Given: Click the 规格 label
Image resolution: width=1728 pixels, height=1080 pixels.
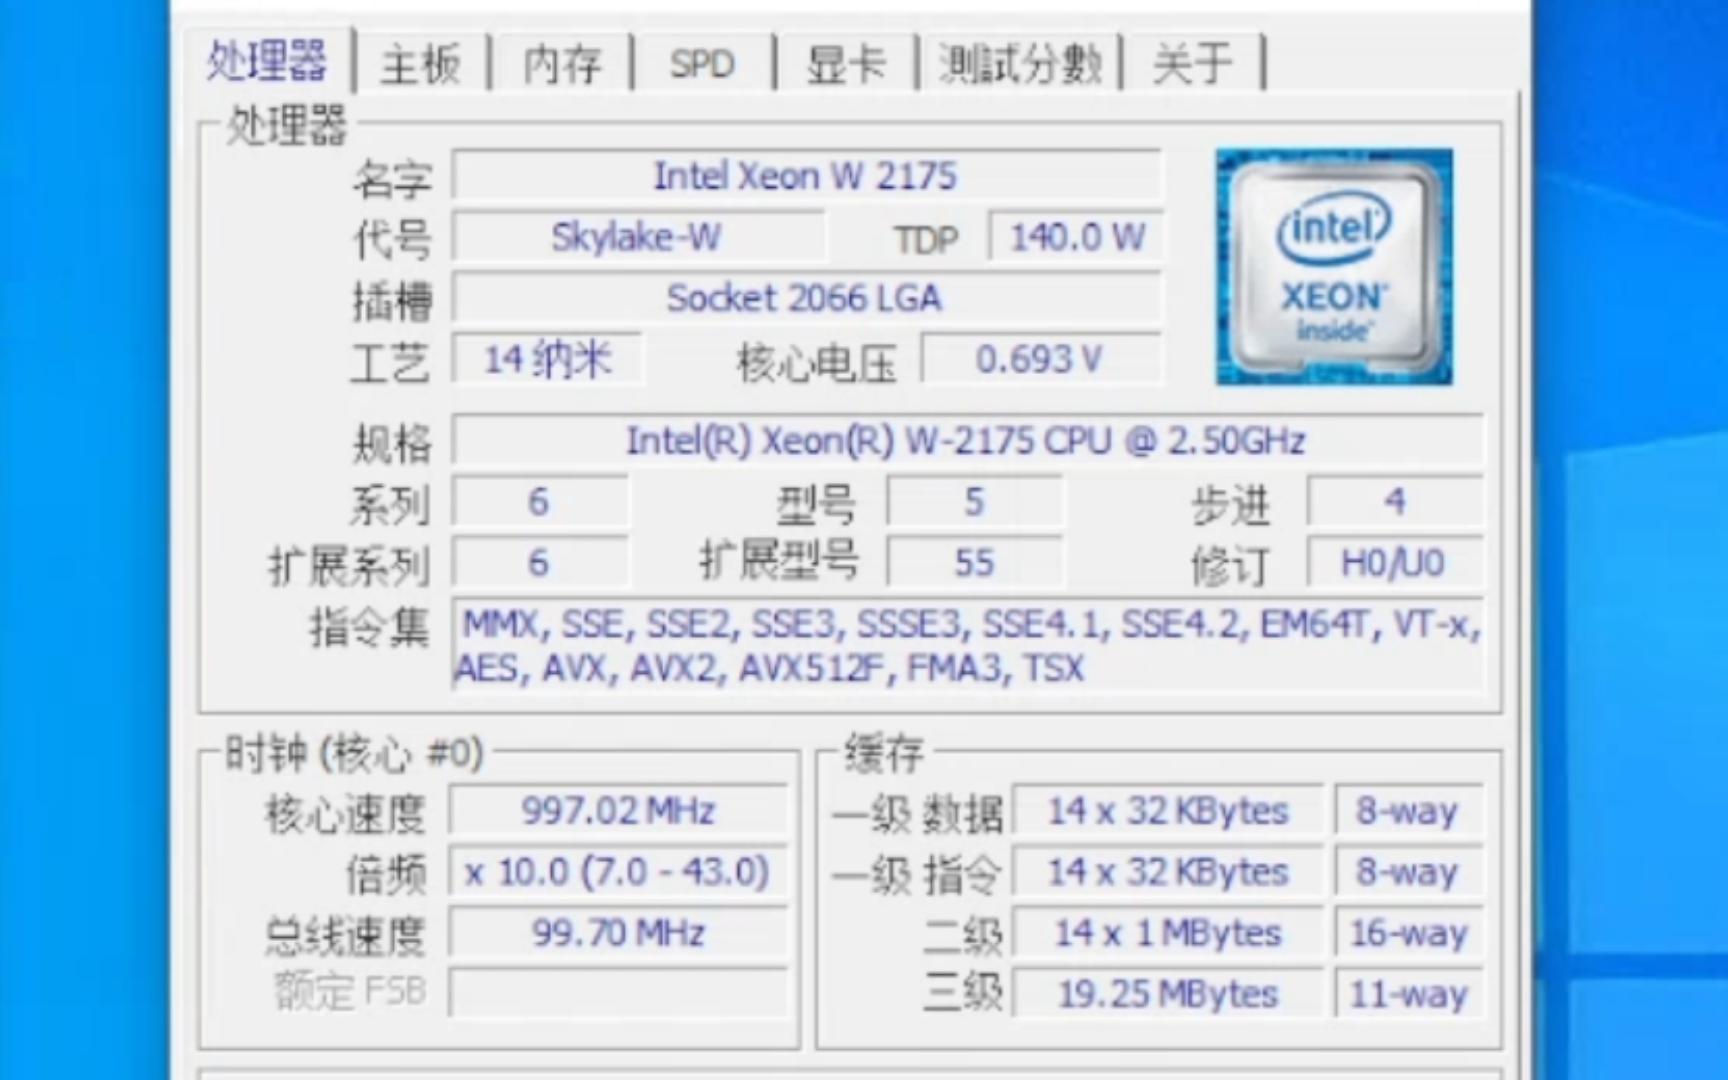Looking at the screenshot, I should tap(392, 443).
